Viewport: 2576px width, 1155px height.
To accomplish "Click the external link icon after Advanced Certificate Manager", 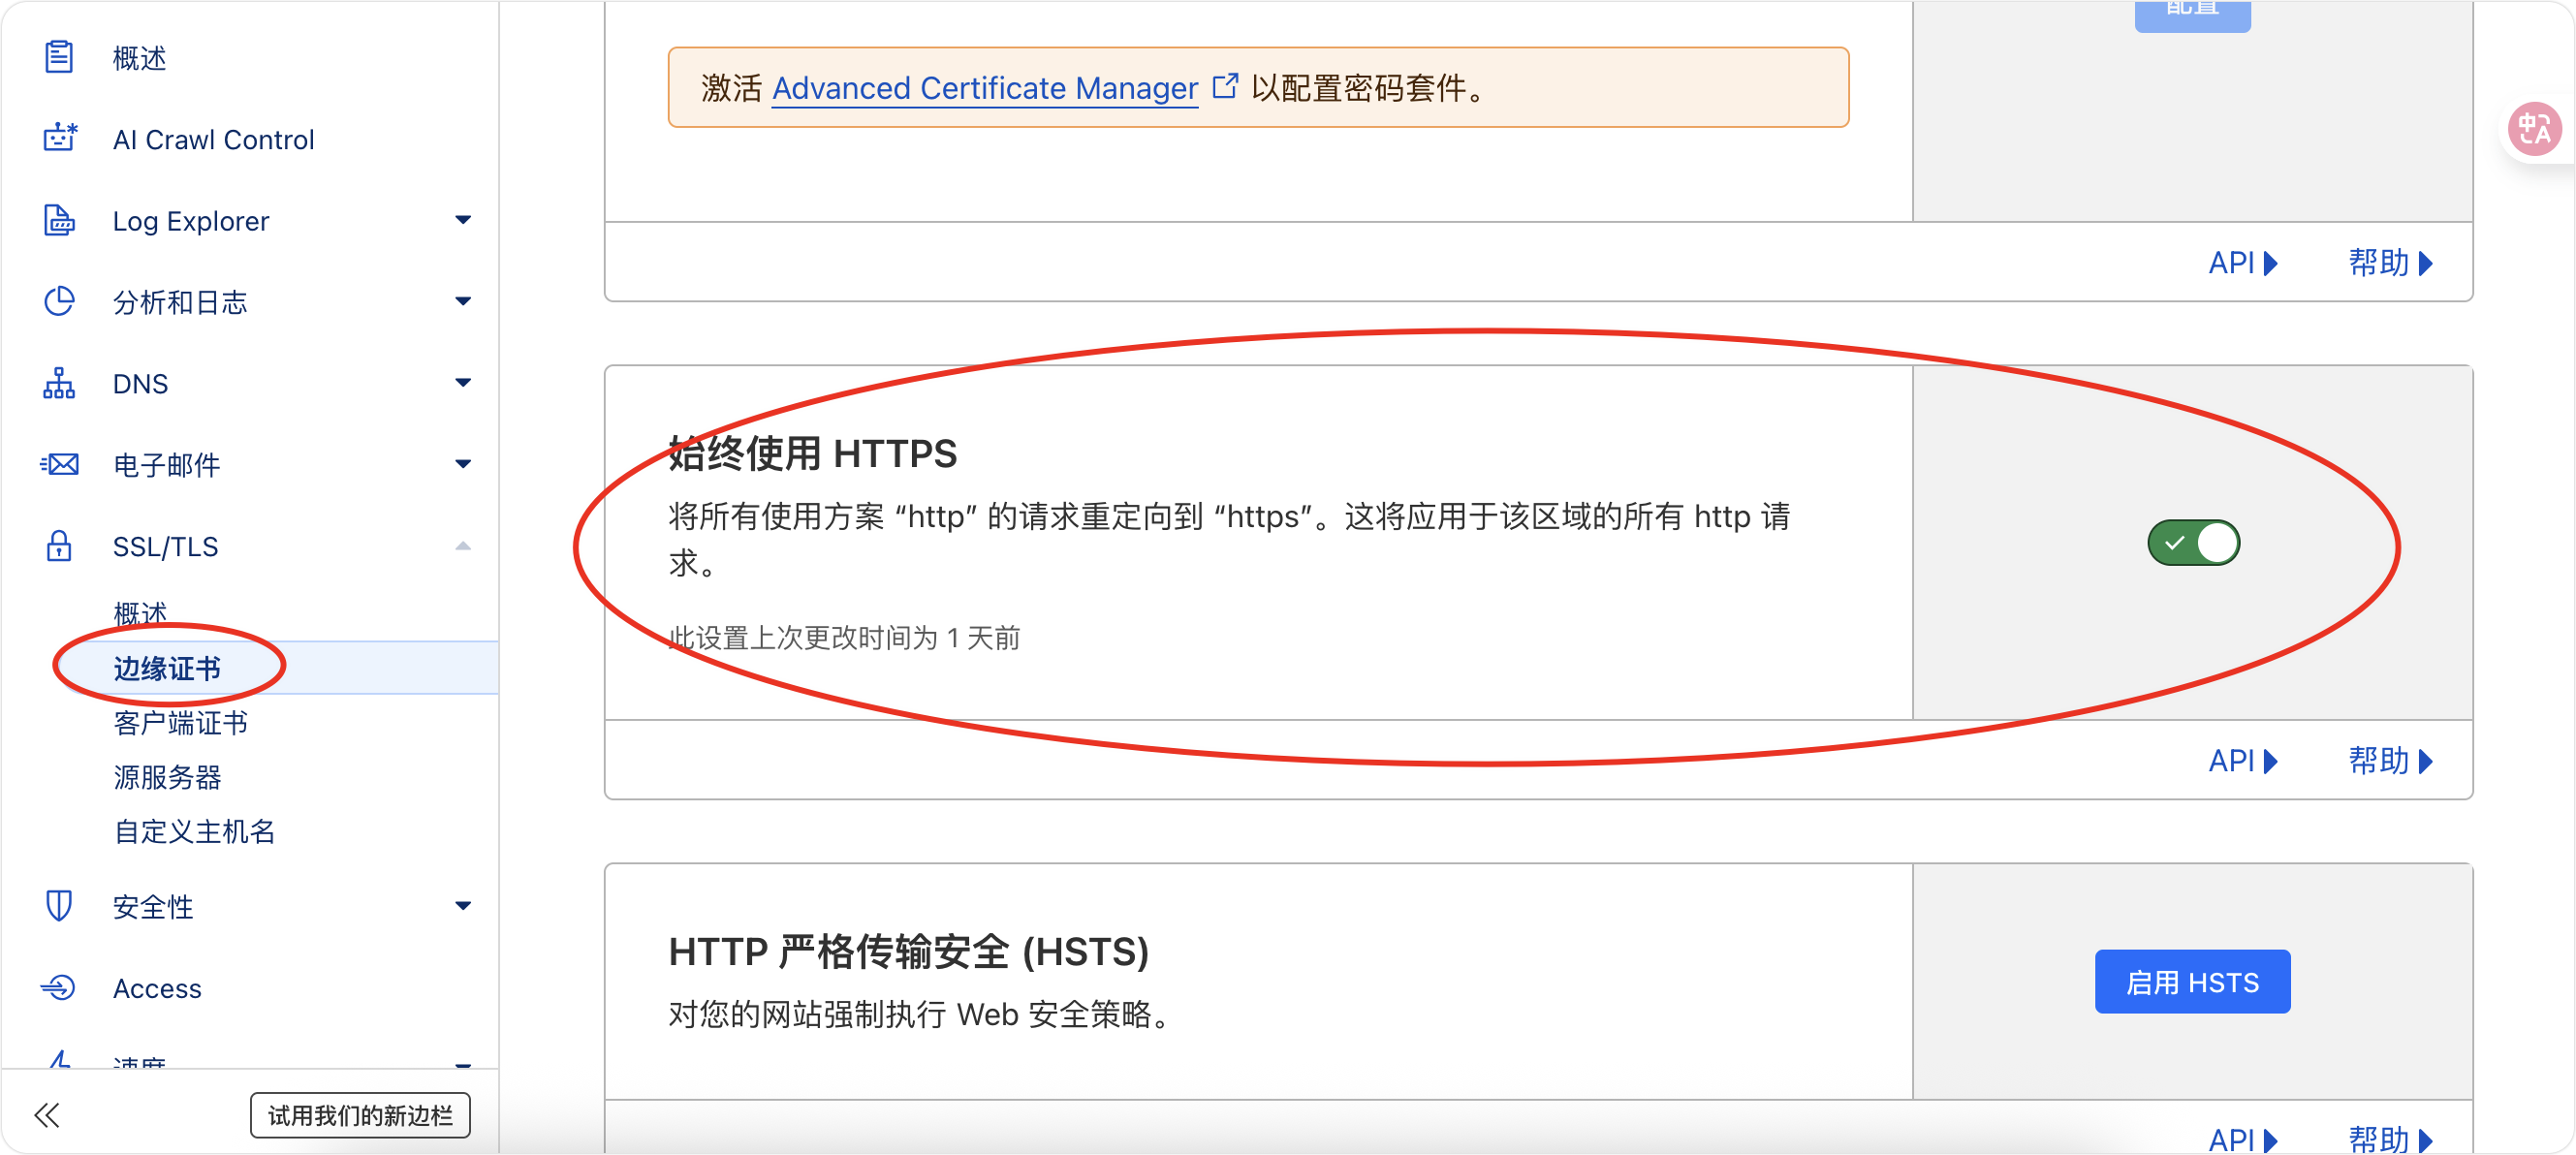I will [1225, 86].
